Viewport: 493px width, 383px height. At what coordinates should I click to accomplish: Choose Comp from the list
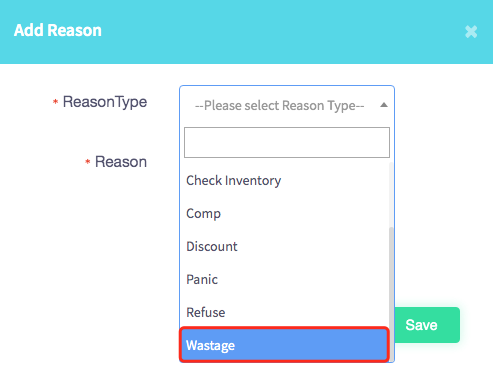(284, 213)
